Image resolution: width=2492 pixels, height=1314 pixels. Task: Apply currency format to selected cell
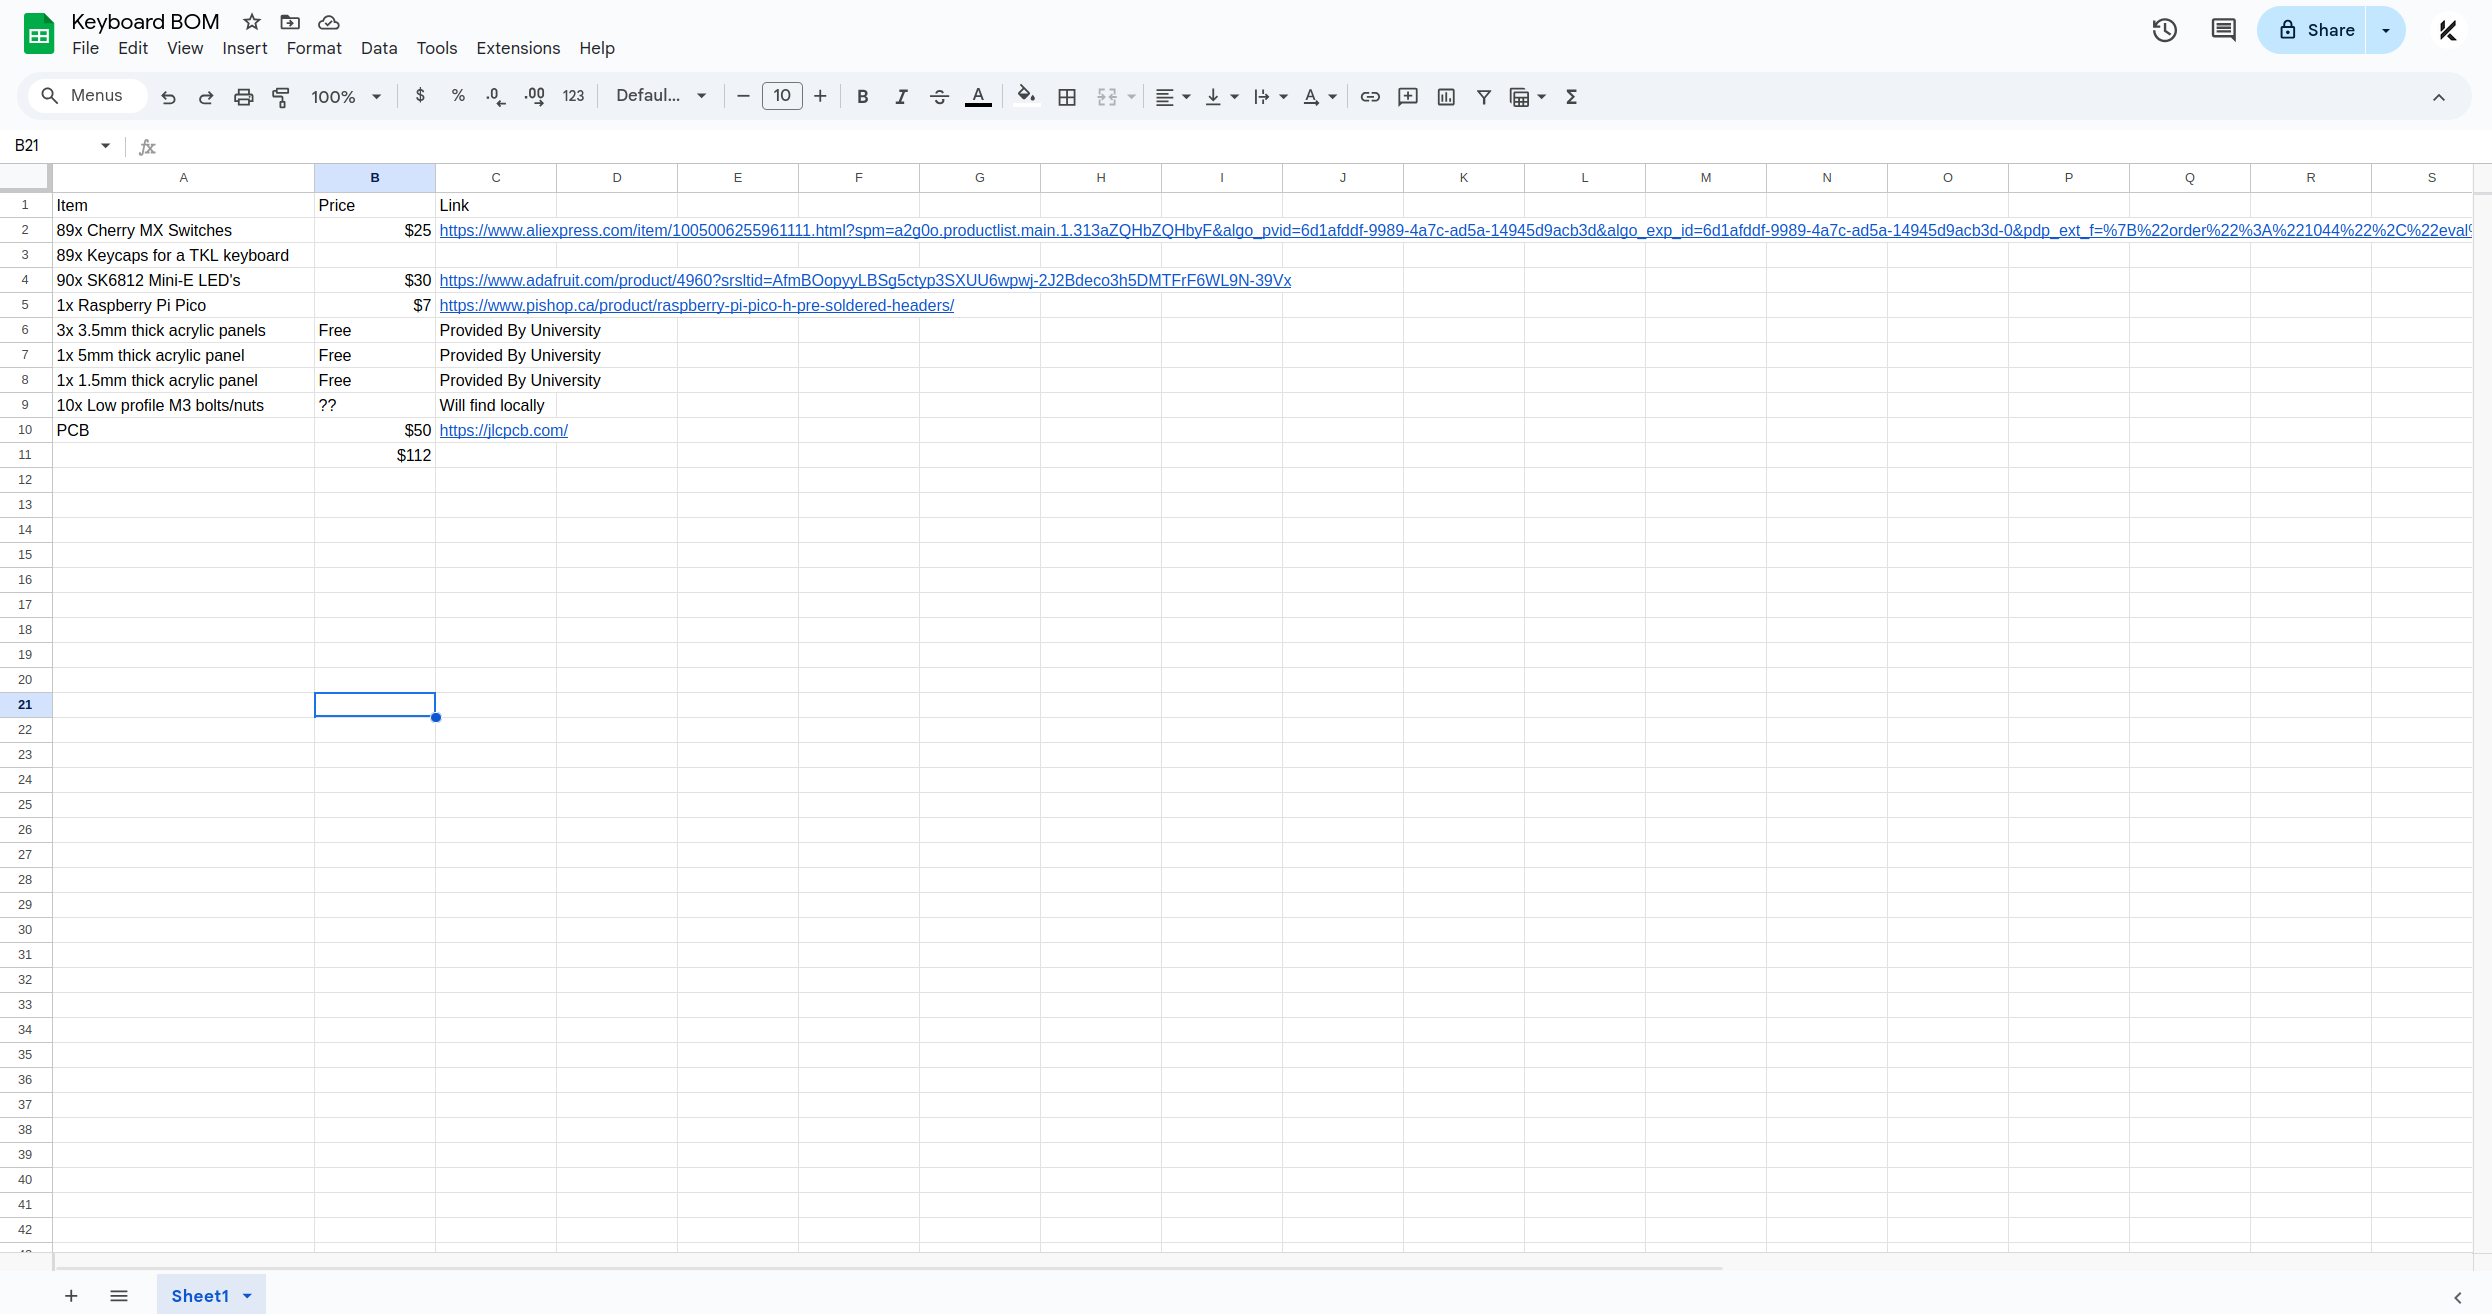[x=420, y=96]
